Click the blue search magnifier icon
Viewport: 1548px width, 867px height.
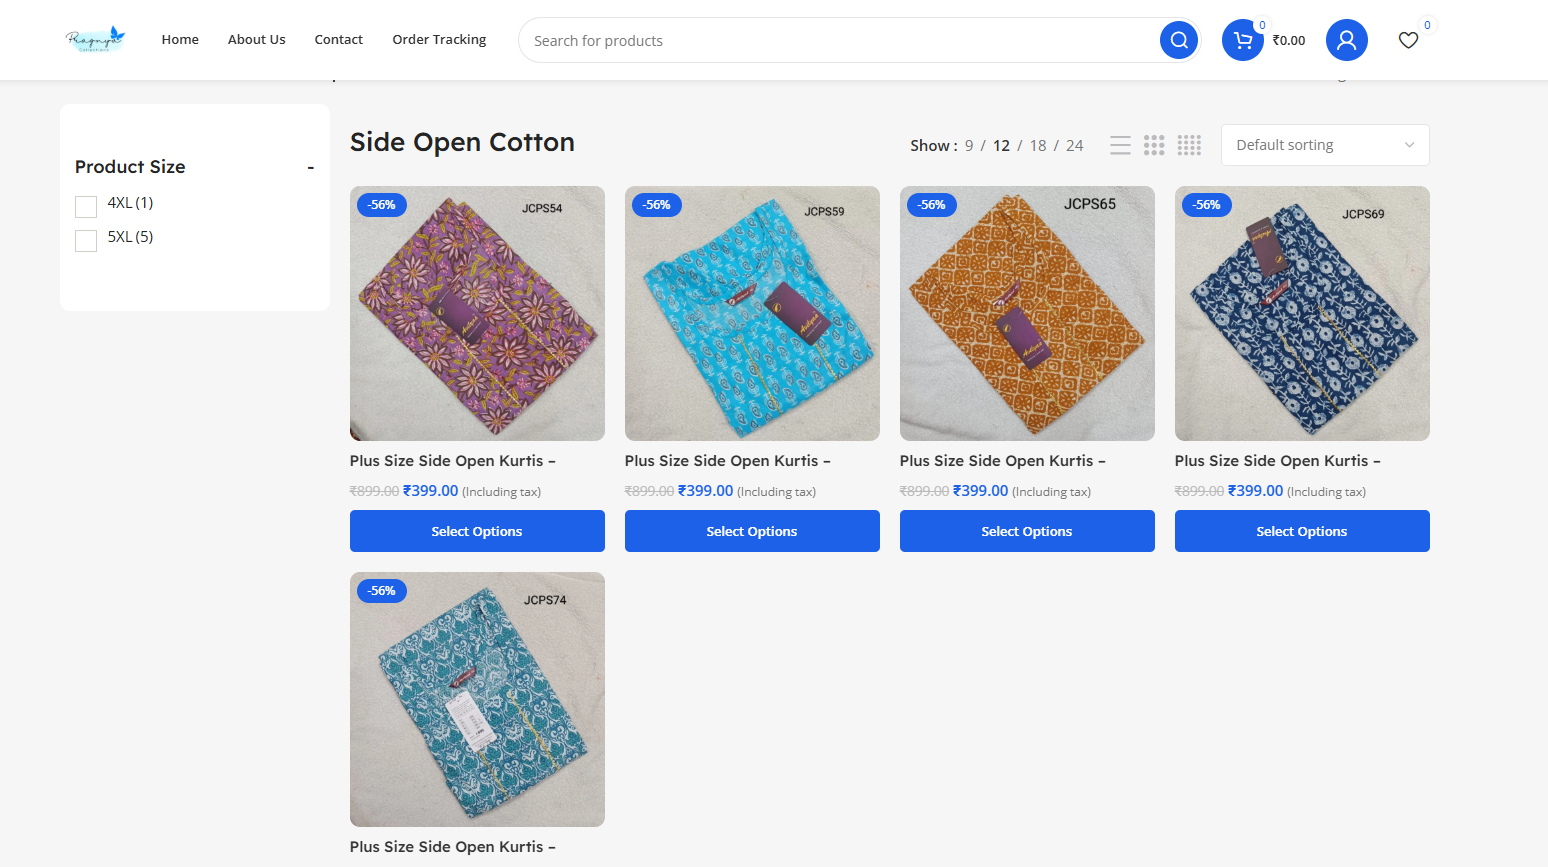click(1179, 40)
